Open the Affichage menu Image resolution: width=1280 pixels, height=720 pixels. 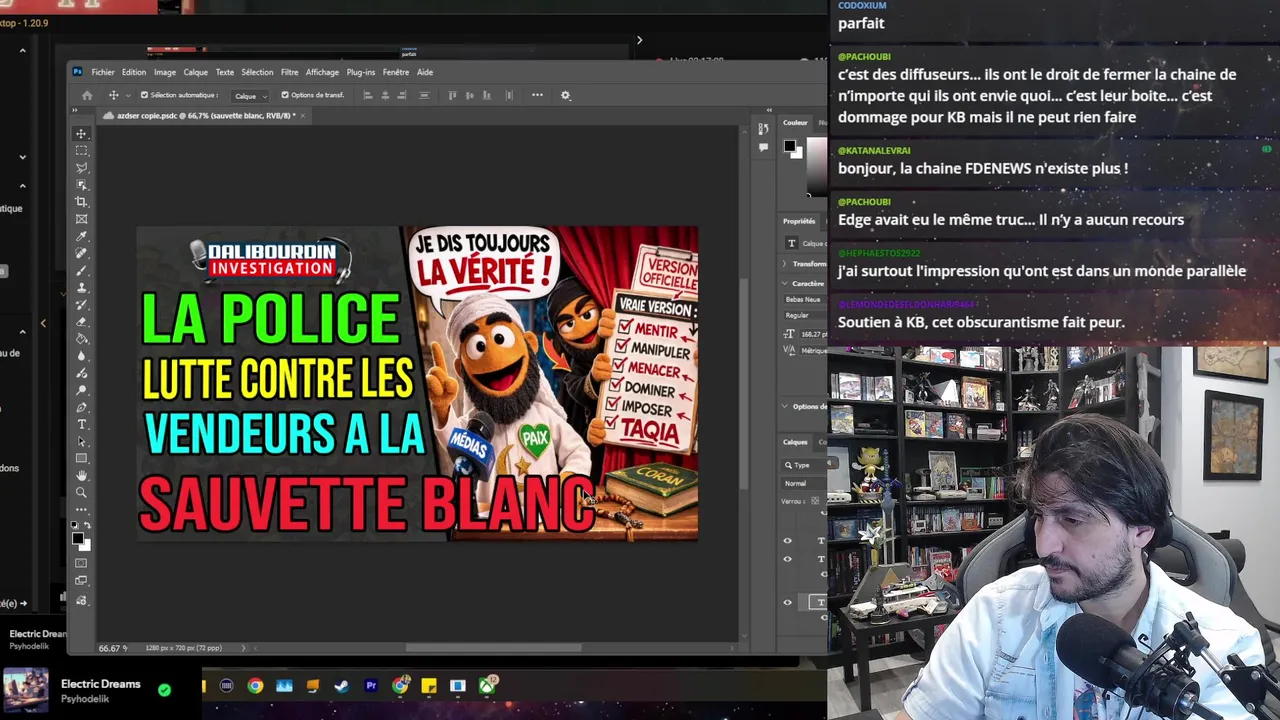[322, 72]
